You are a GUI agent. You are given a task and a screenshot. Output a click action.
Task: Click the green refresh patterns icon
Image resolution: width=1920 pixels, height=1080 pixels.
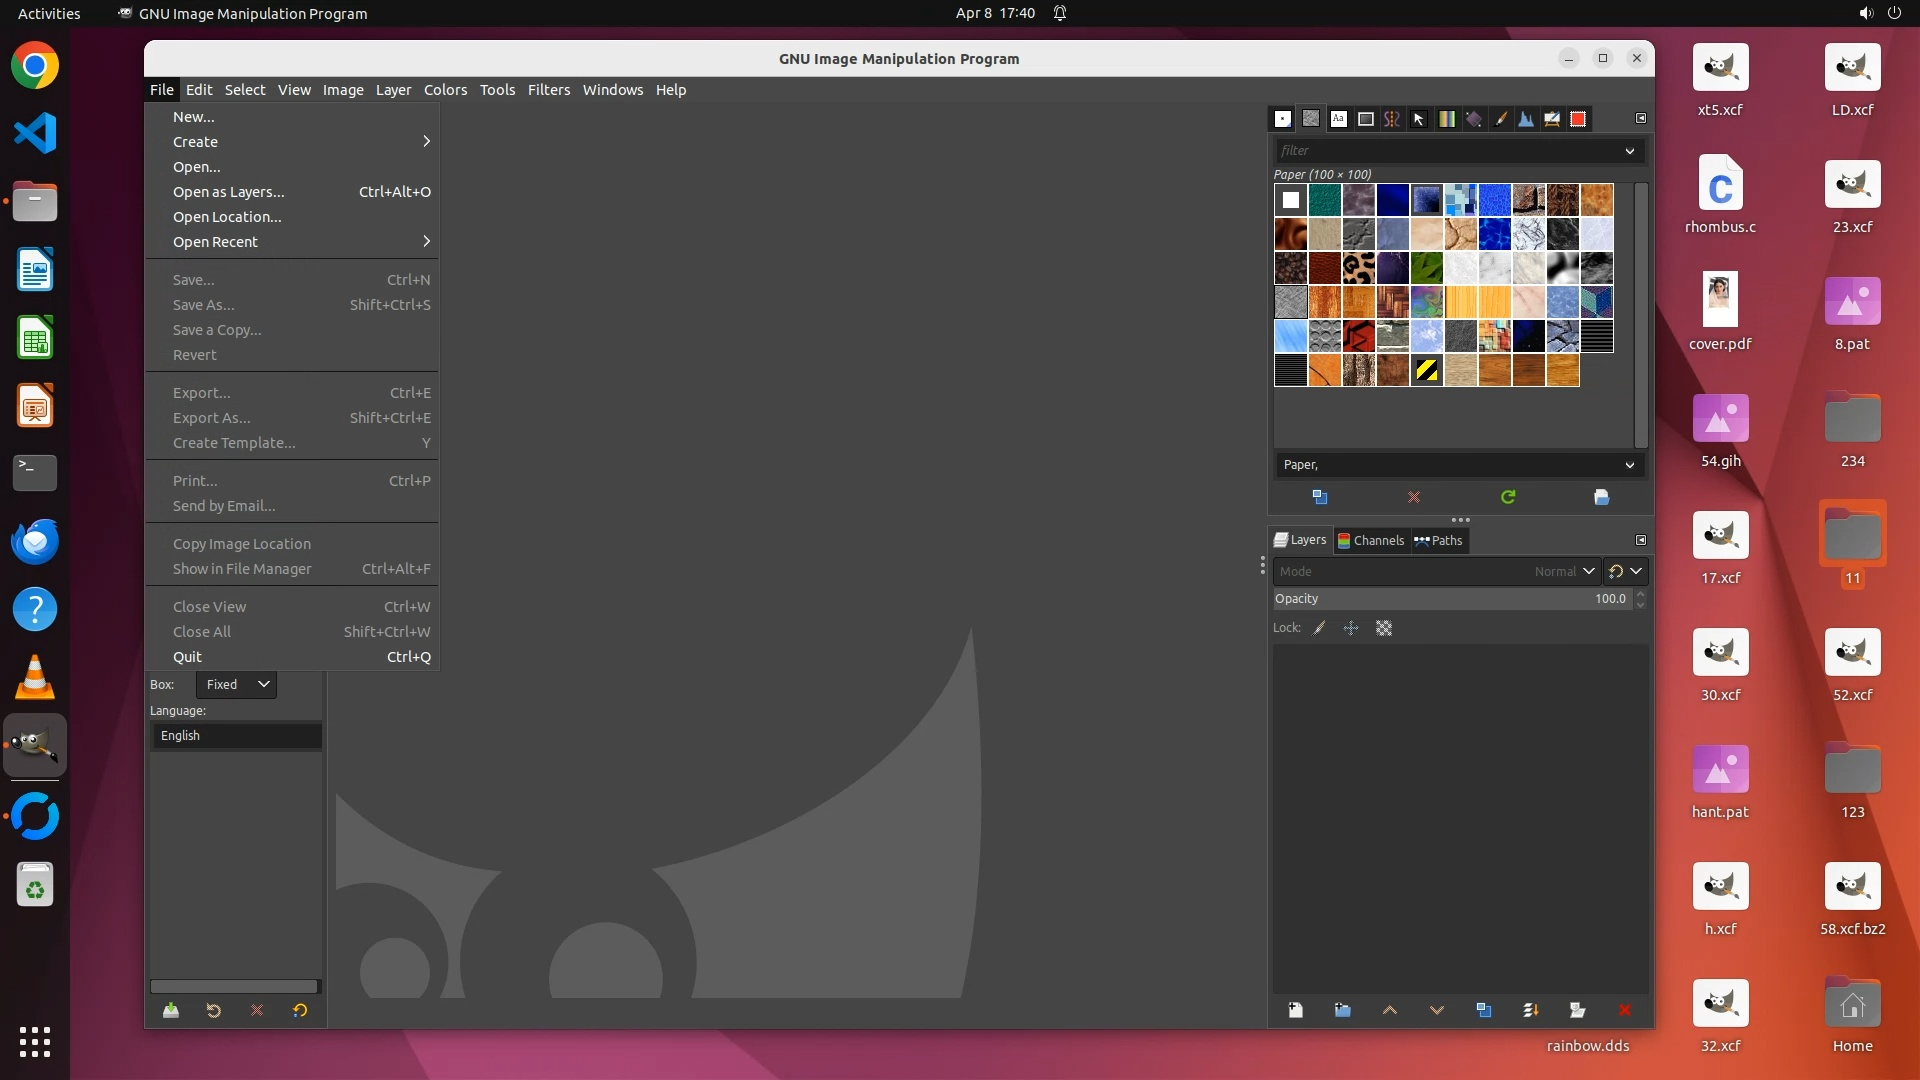[x=1508, y=497]
